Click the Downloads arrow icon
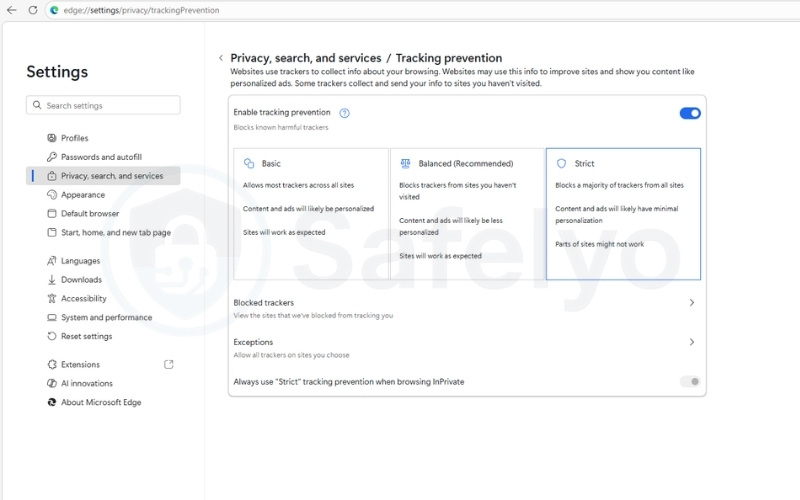Viewport: 800px width, 500px height. 52,280
